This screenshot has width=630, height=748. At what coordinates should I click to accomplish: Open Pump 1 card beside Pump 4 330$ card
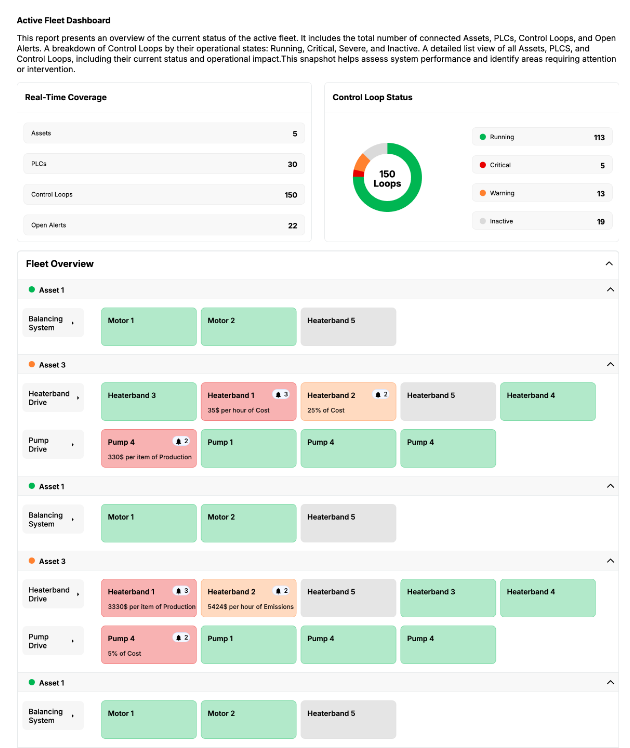[x=248, y=448]
